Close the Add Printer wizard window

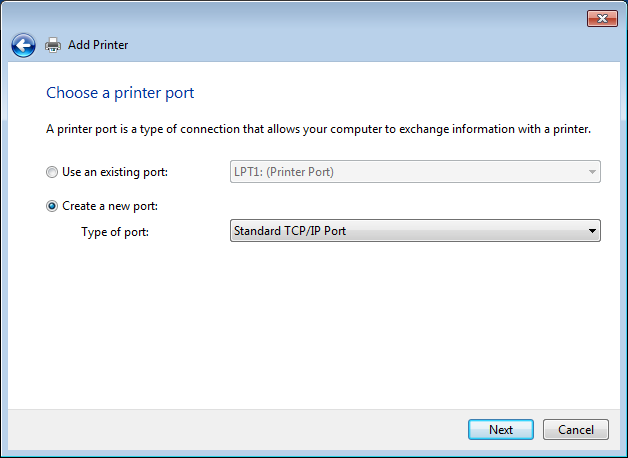click(x=600, y=18)
